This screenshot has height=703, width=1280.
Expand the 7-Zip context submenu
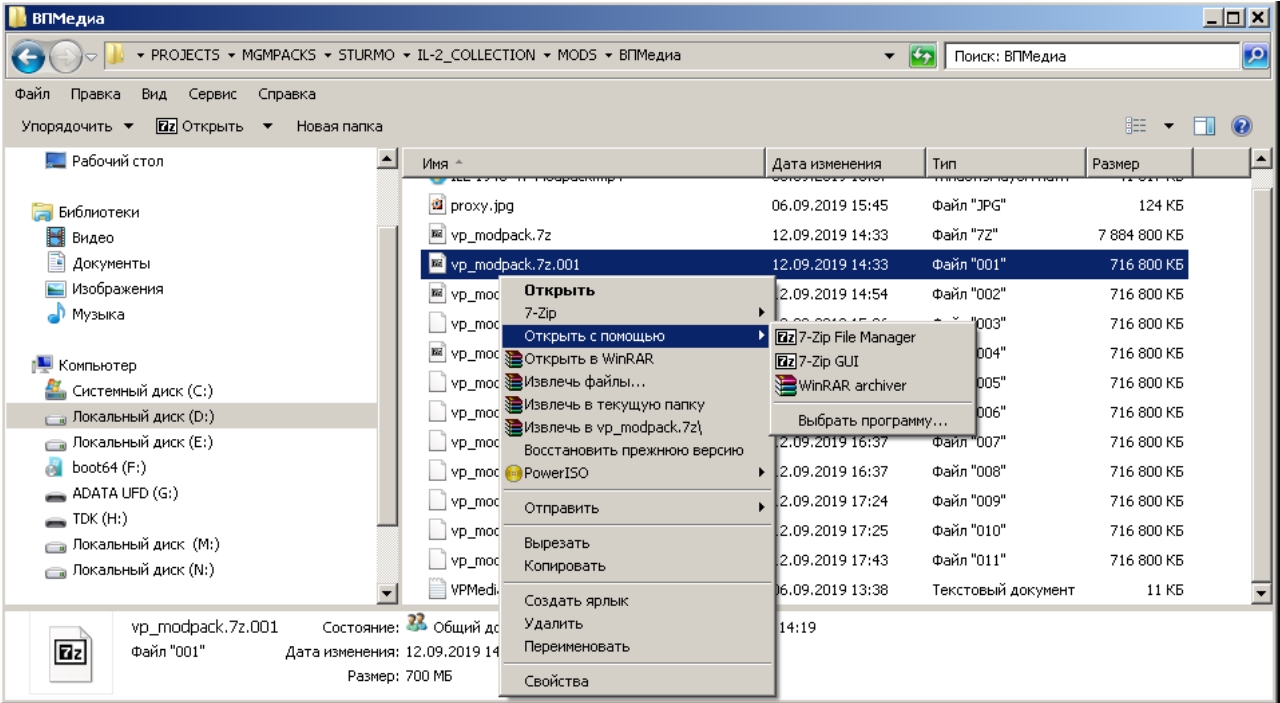point(637,314)
